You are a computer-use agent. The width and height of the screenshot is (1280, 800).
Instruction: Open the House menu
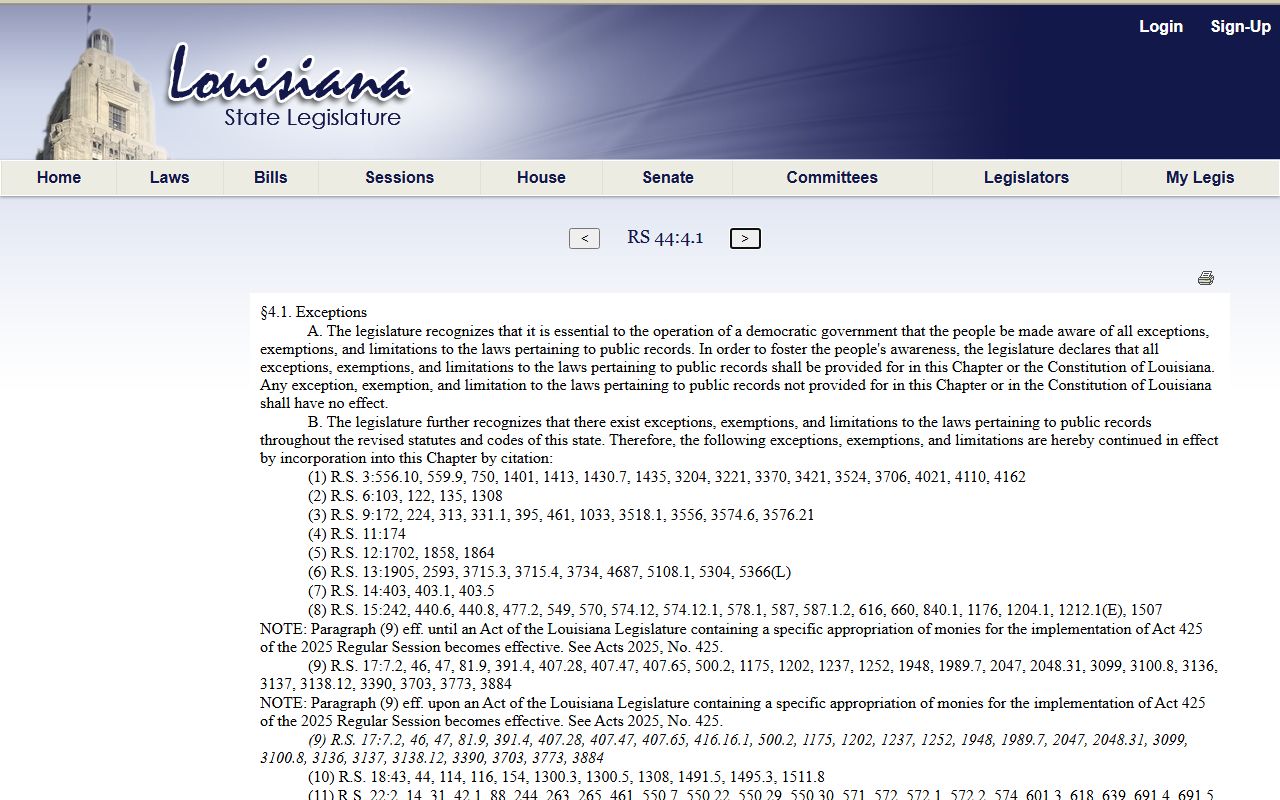click(x=541, y=177)
